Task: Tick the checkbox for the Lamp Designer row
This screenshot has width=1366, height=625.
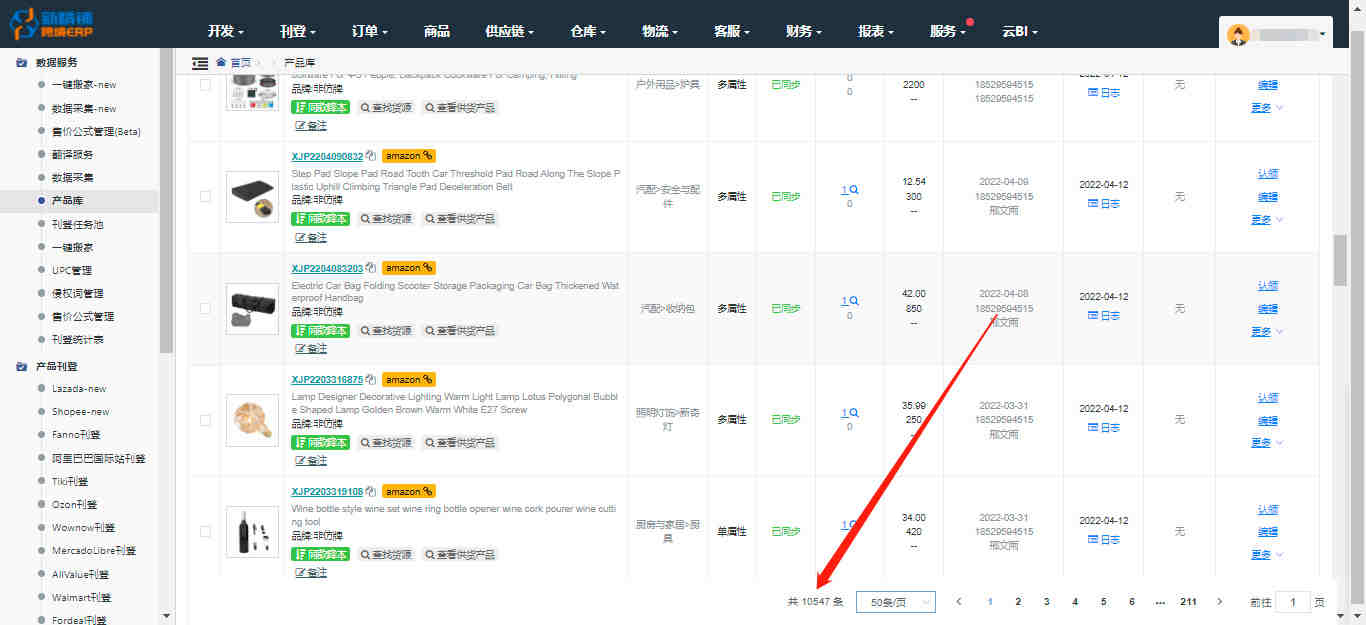Action: pyautogui.click(x=205, y=421)
